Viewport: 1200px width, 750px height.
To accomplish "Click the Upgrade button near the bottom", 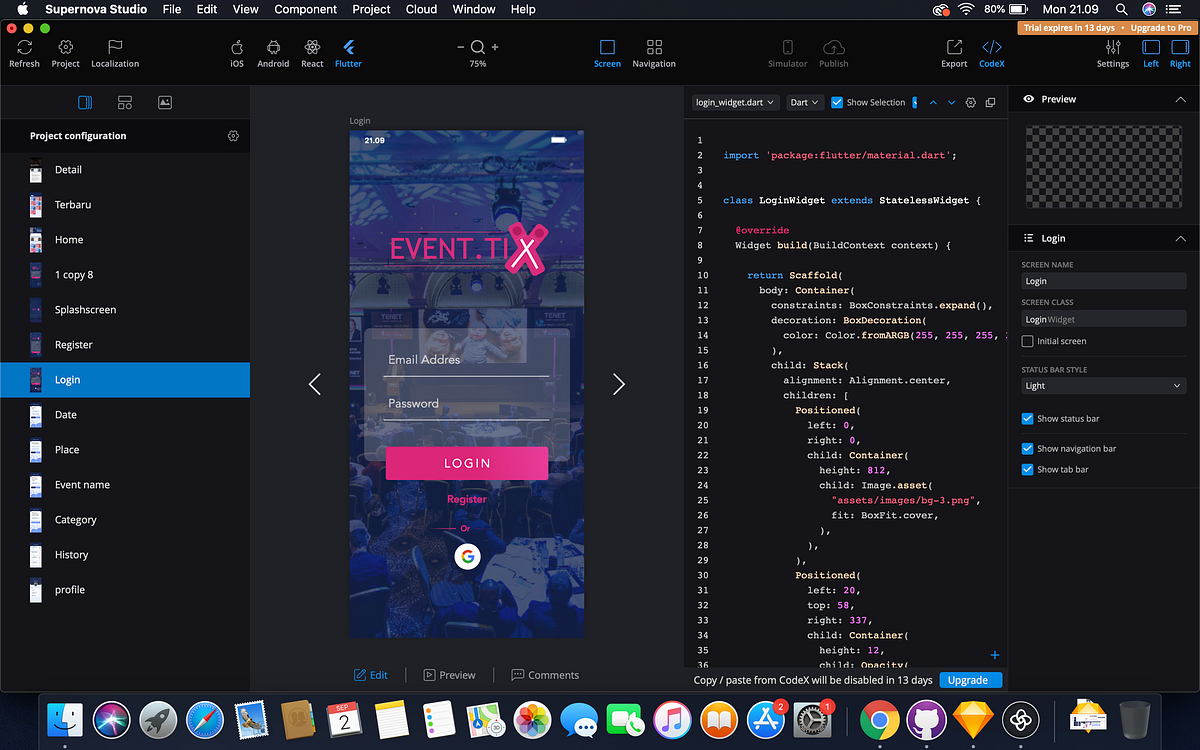I will 969,679.
